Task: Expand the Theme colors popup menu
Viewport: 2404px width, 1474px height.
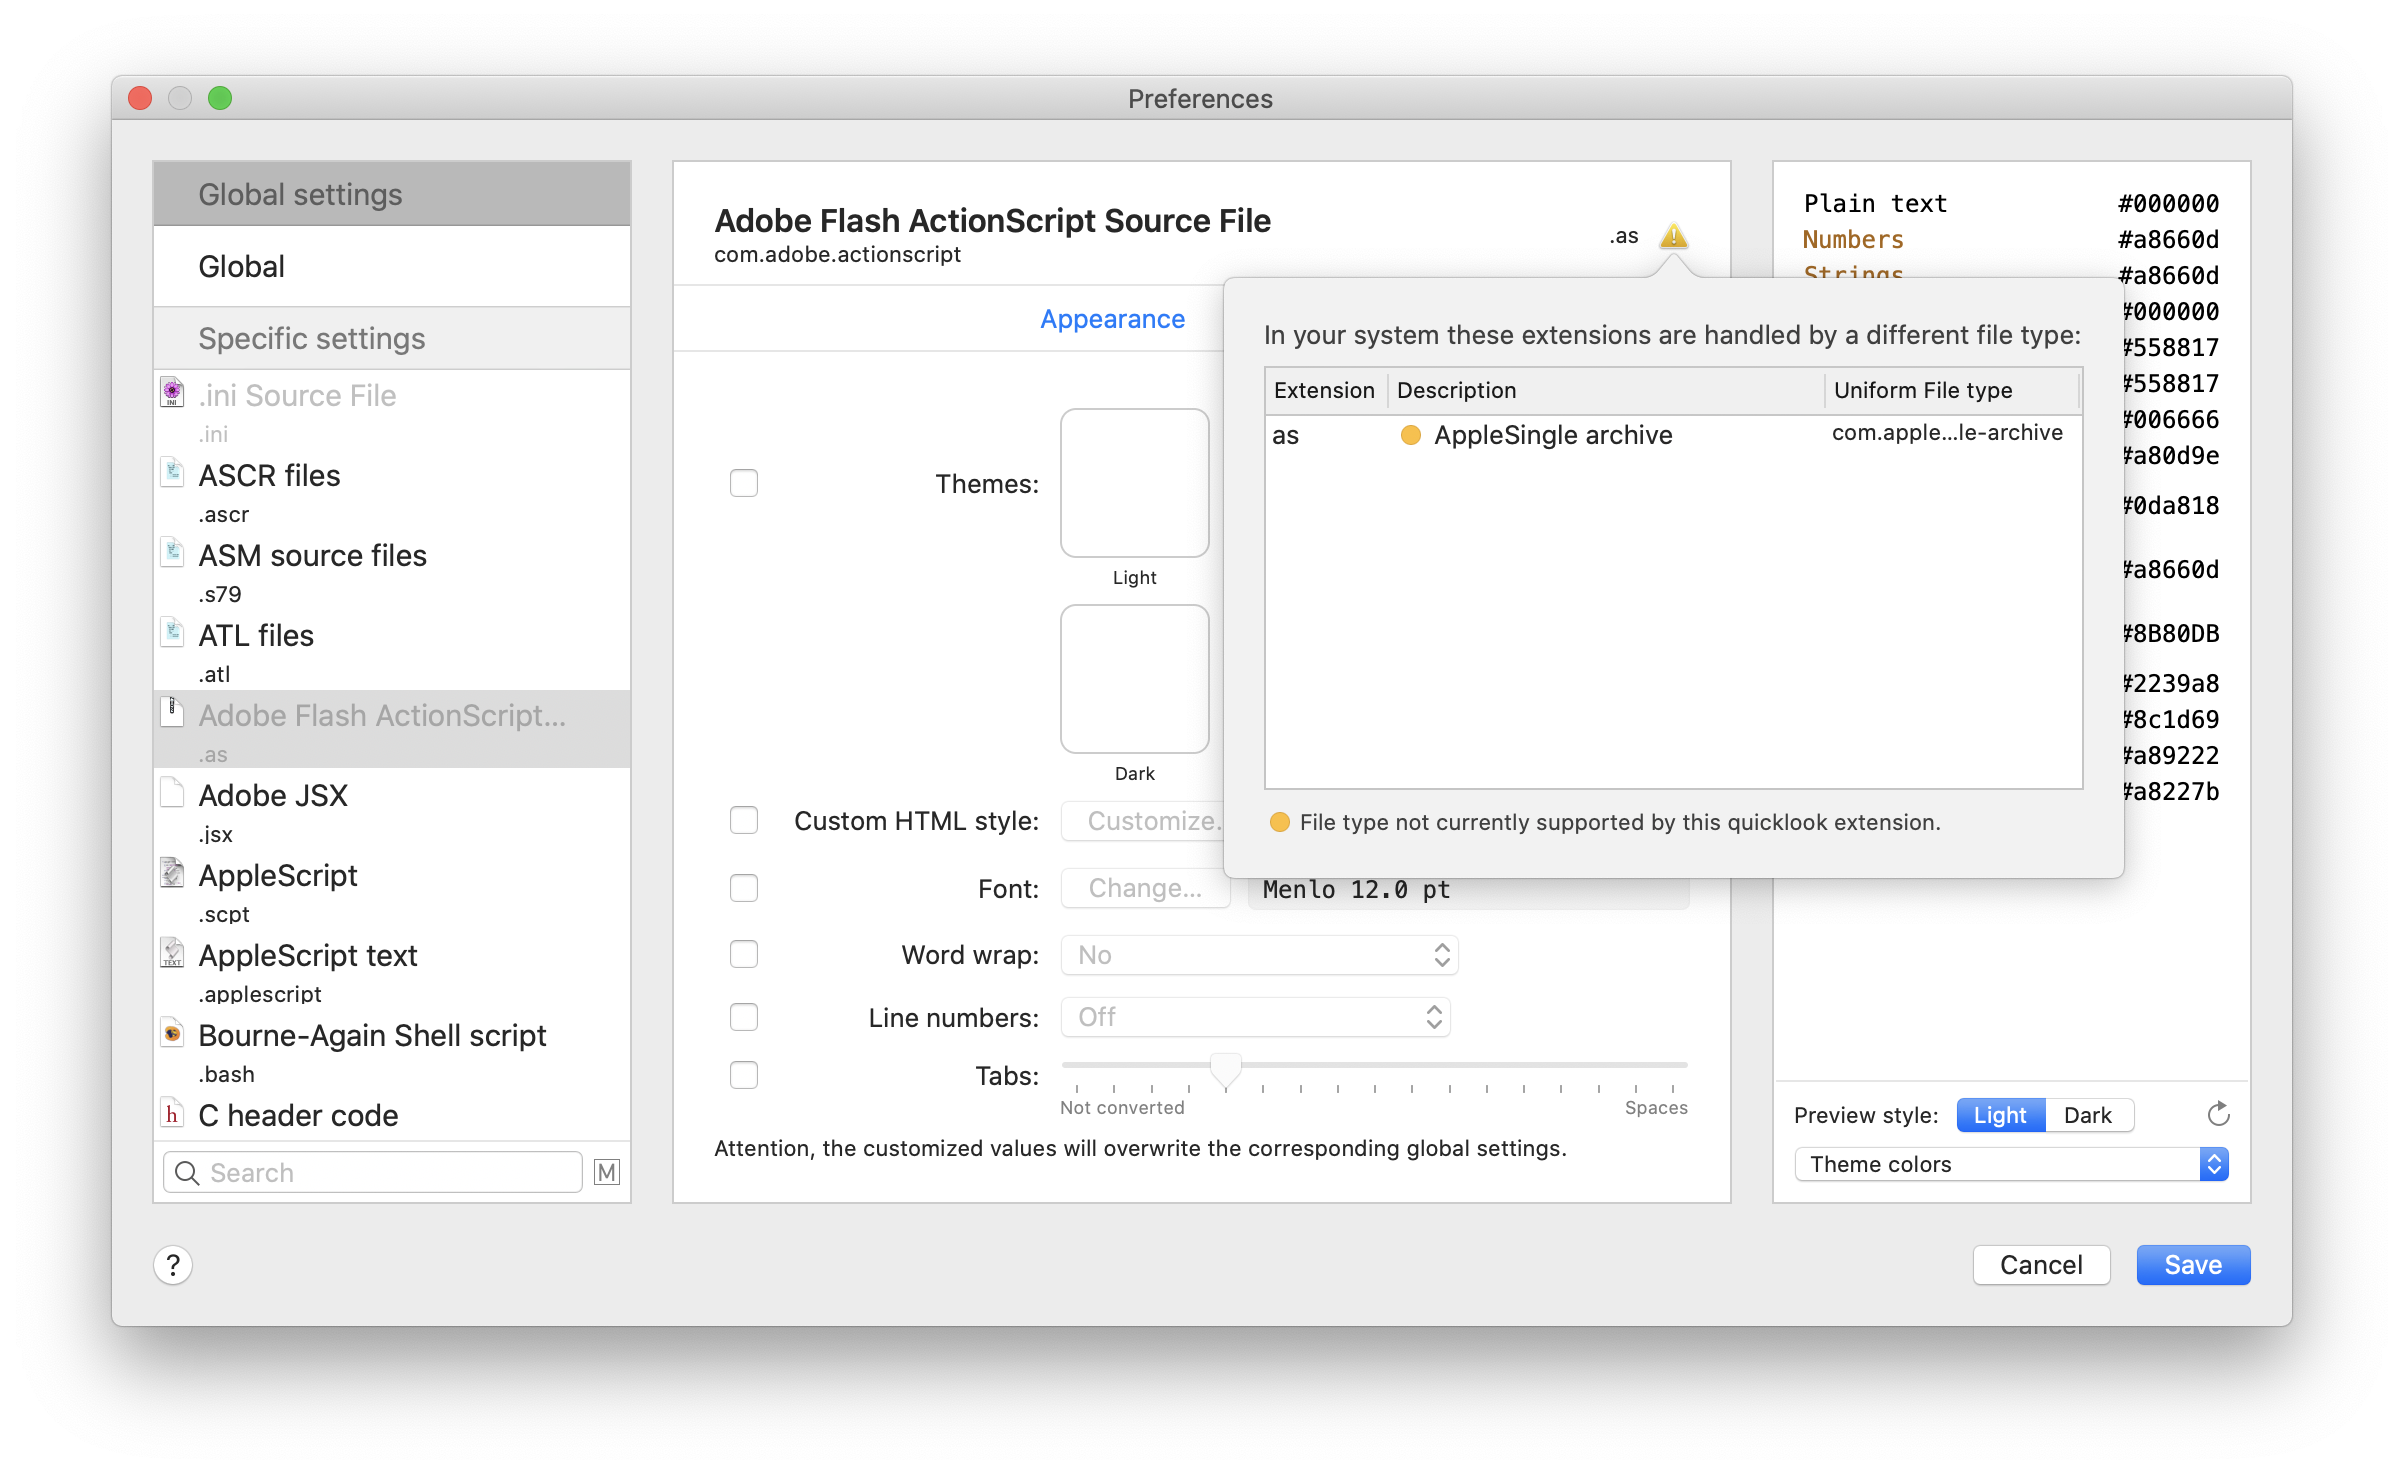Action: [2012, 1164]
